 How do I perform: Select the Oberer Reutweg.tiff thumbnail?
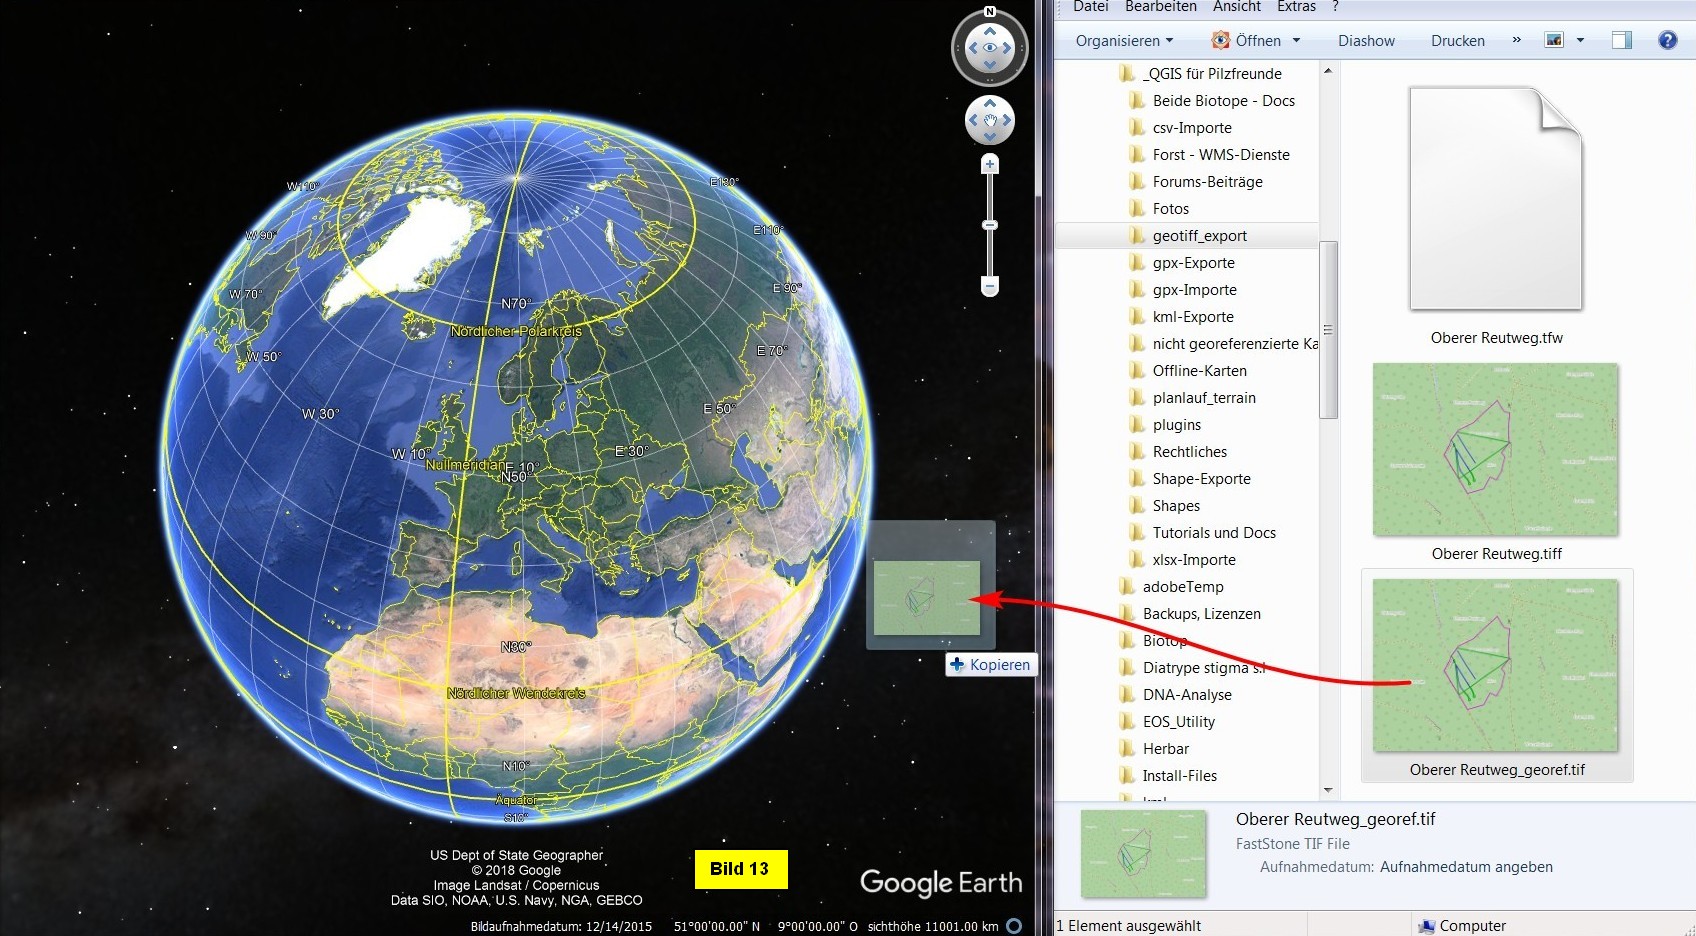1495,450
